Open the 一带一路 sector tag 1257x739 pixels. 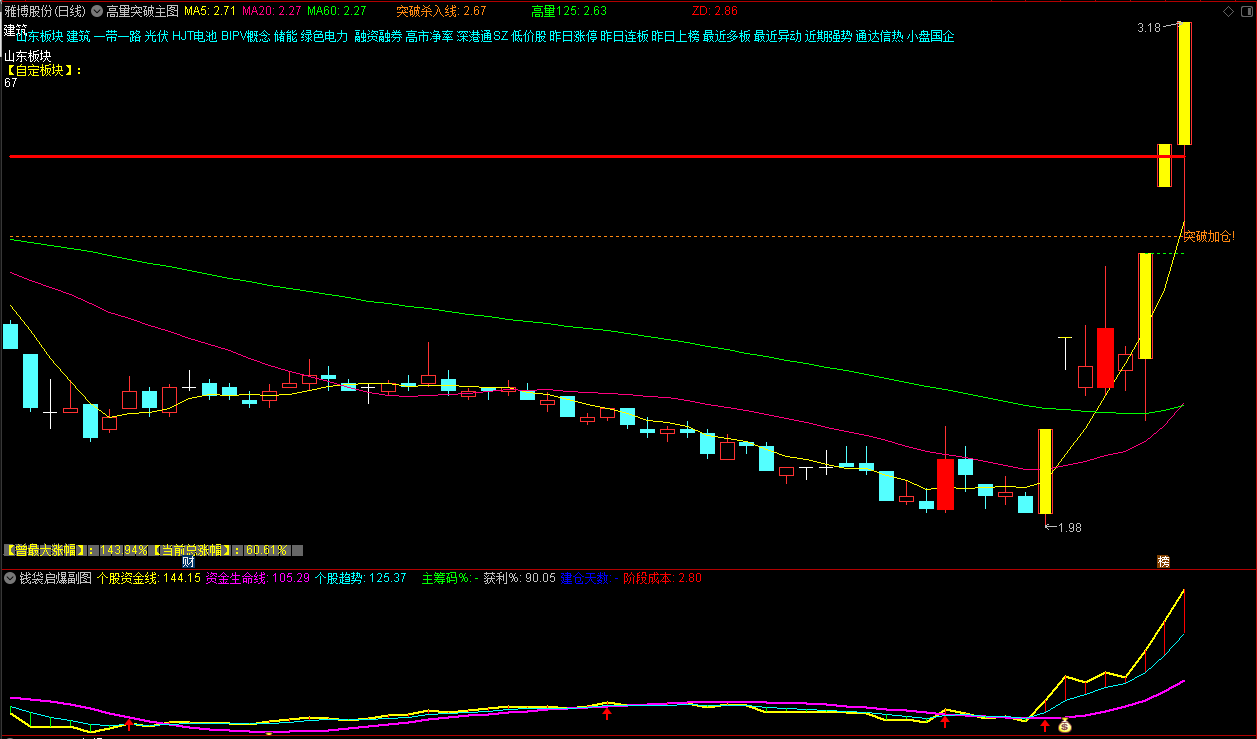click(117, 36)
